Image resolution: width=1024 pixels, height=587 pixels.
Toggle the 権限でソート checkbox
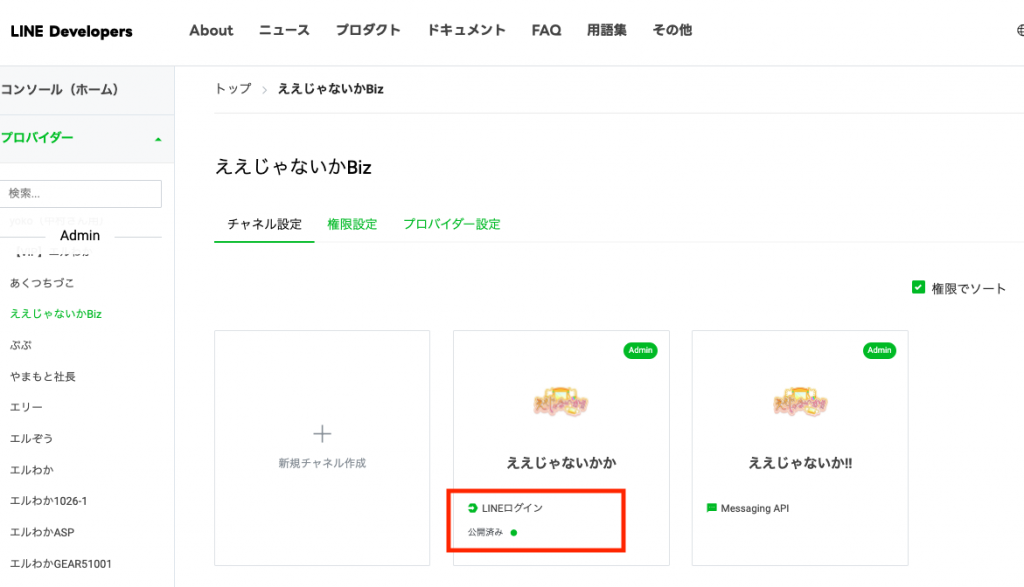point(918,287)
